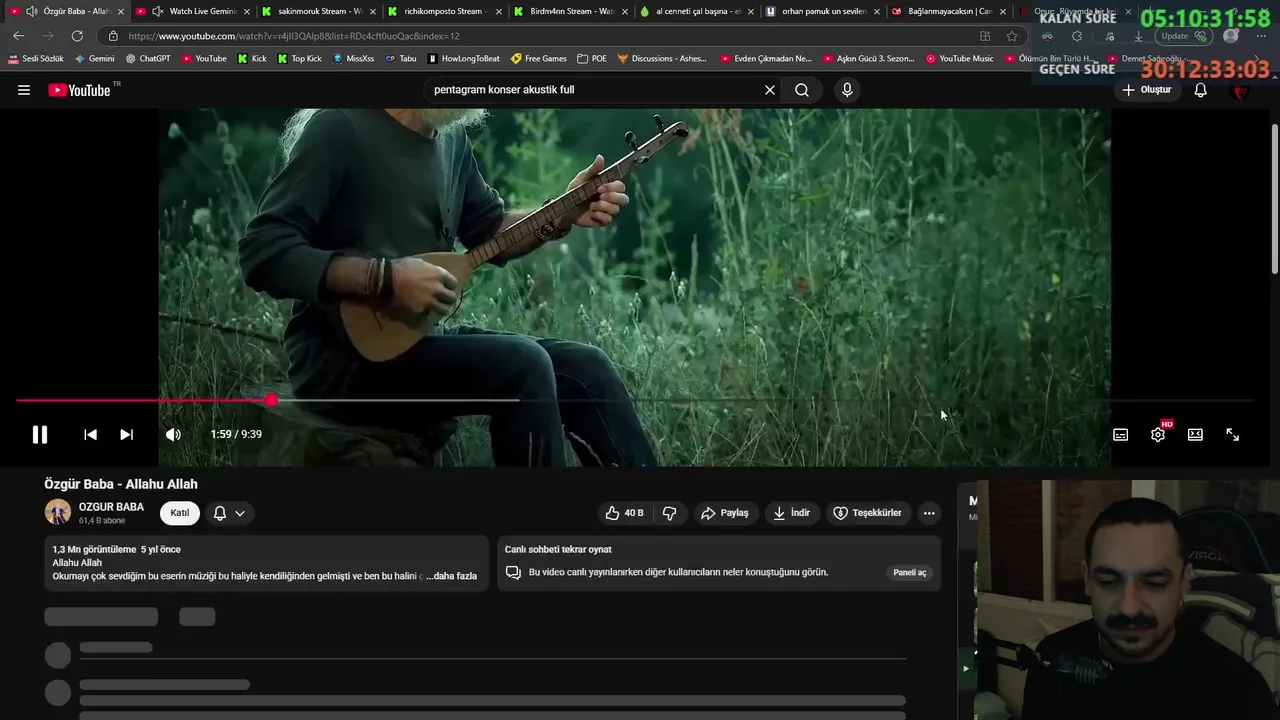Click the page vertical scrollbar
The width and height of the screenshot is (1280, 720).
pyautogui.click(x=1274, y=200)
